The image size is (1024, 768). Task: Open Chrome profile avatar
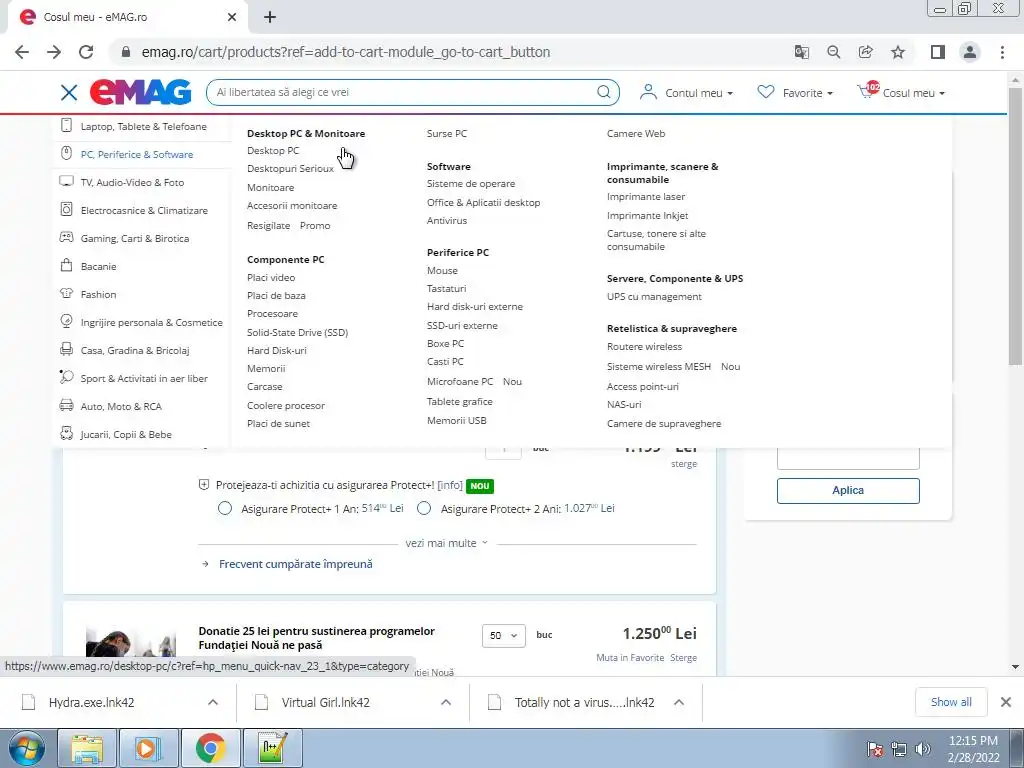pyautogui.click(x=970, y=52)
